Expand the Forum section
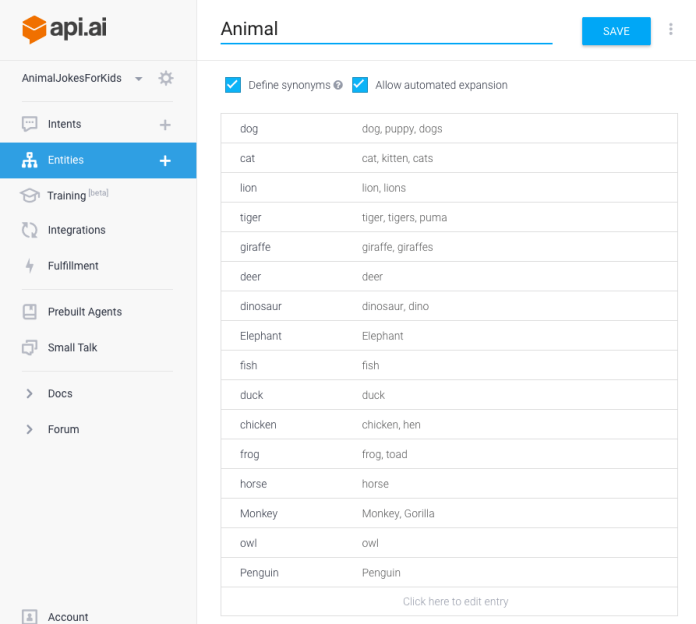696x624 pixels. tap(30, 430)
